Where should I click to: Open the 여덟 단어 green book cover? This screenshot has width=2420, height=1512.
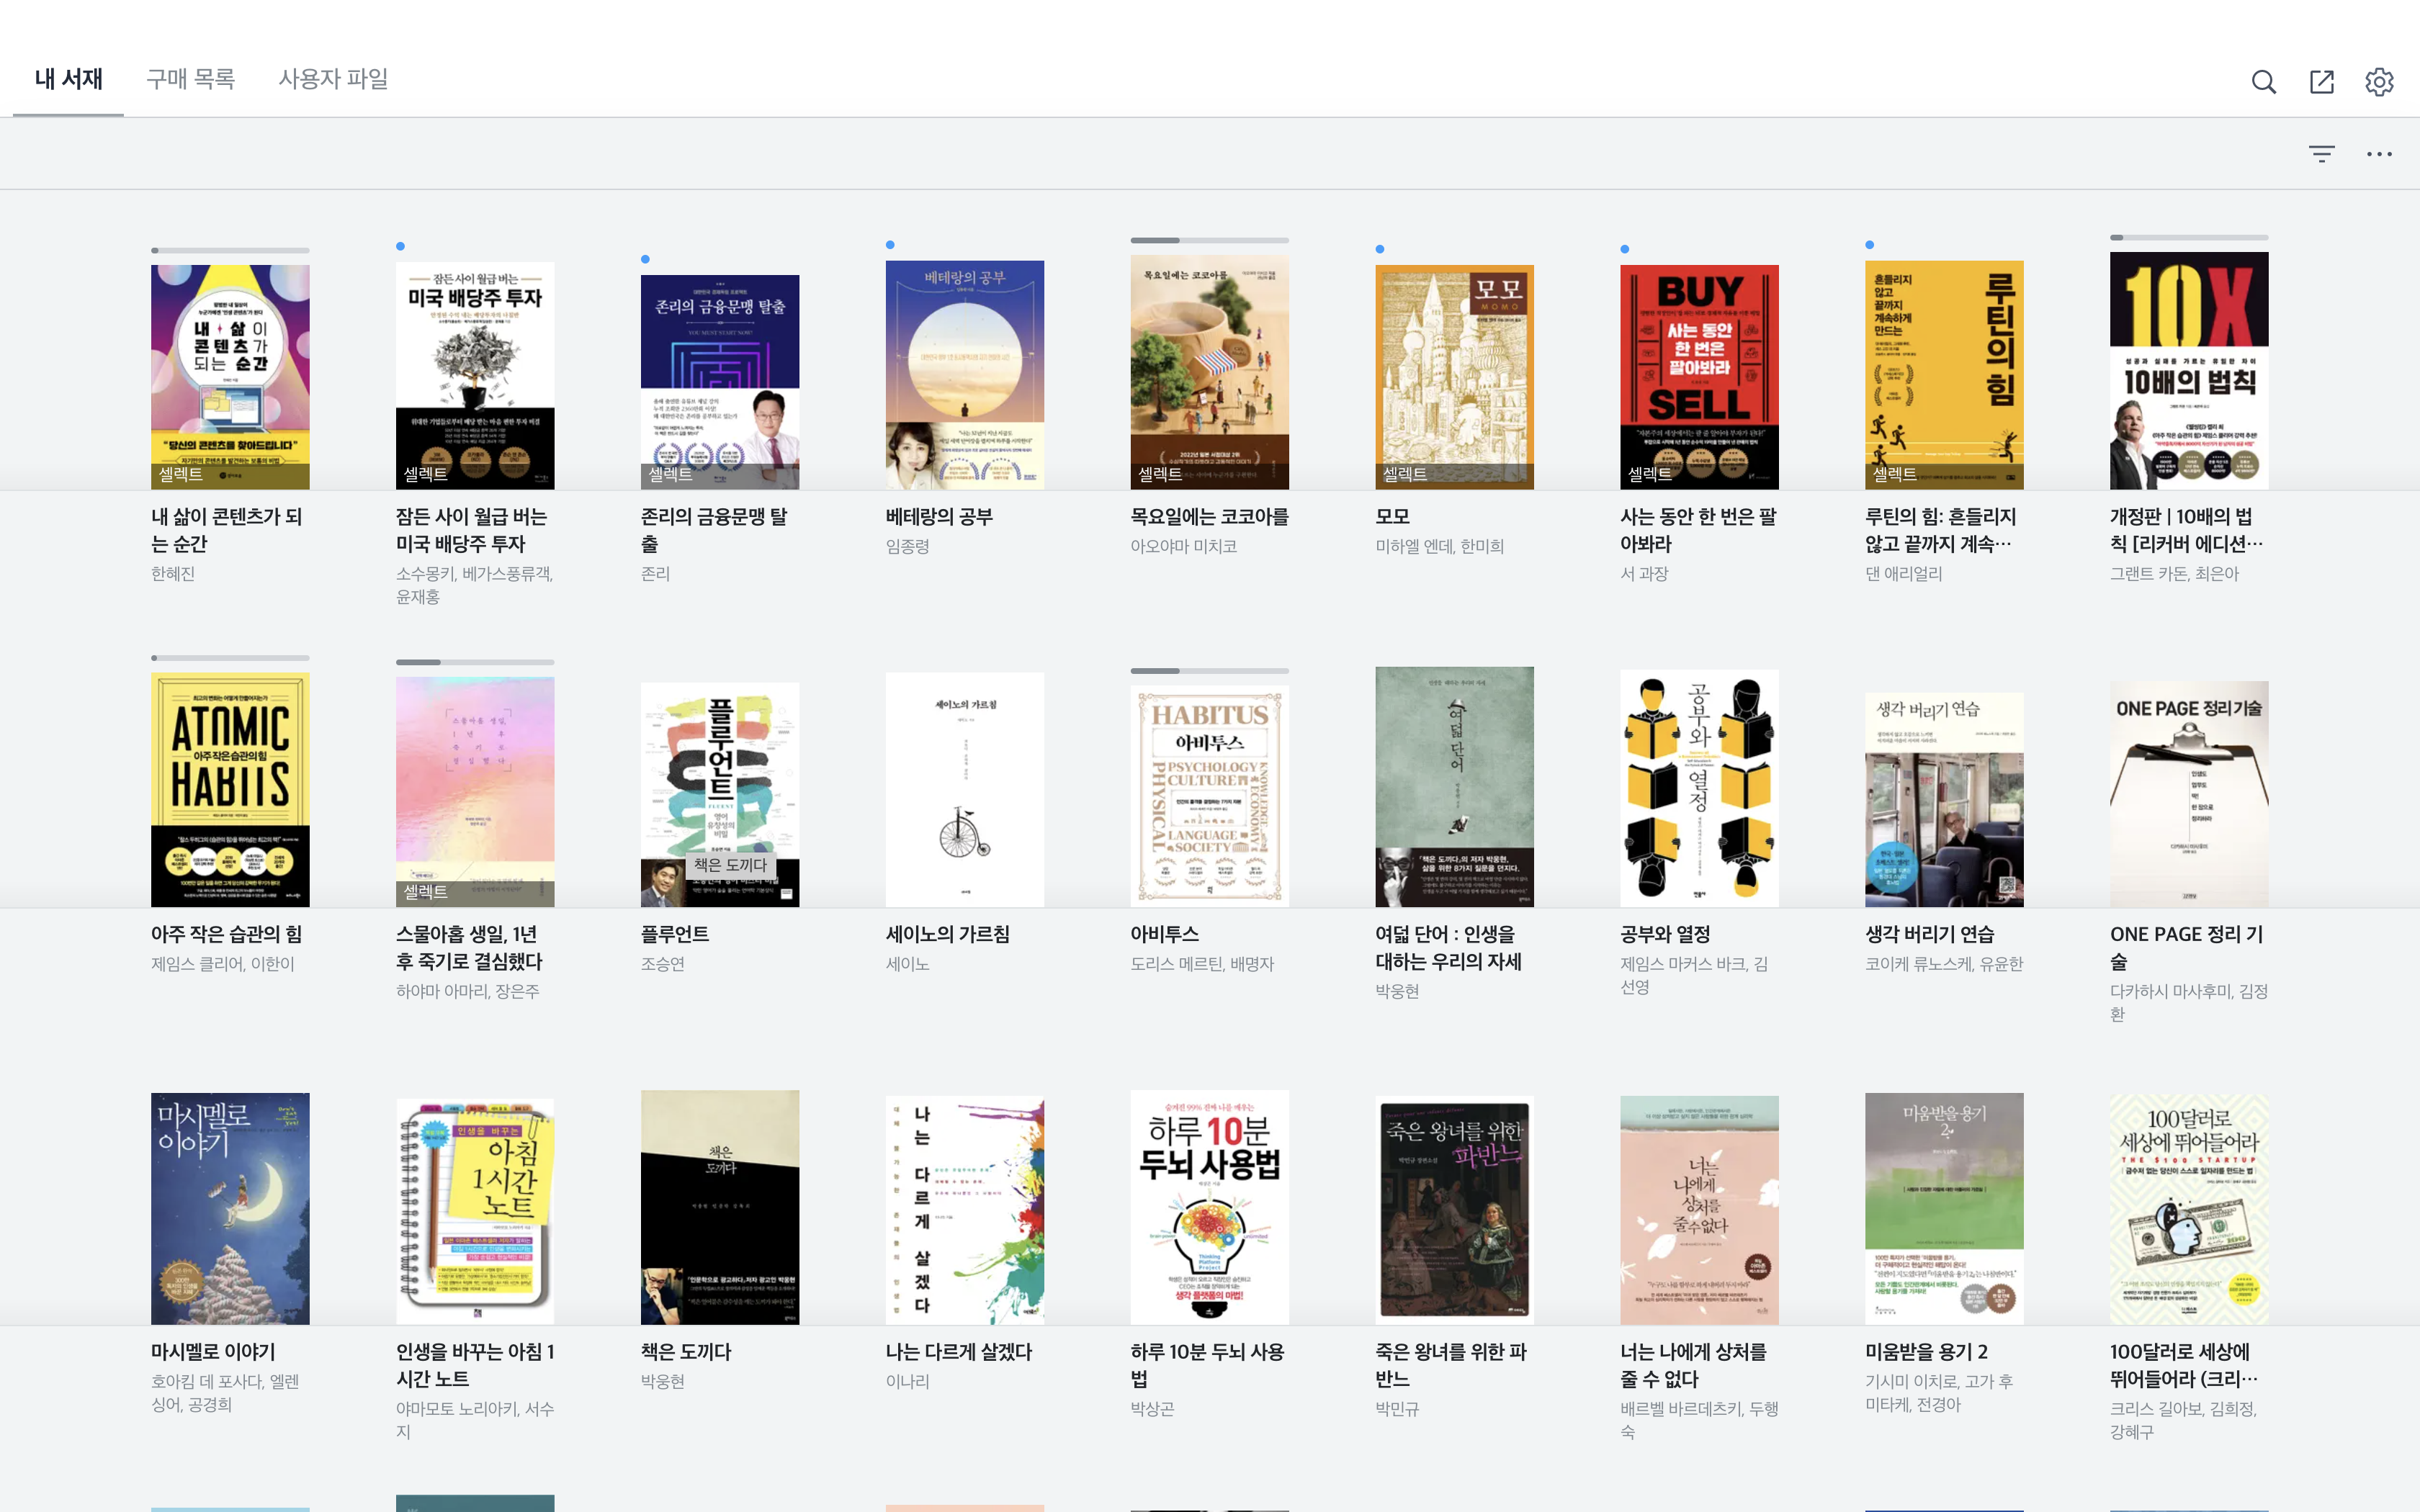1455,787
